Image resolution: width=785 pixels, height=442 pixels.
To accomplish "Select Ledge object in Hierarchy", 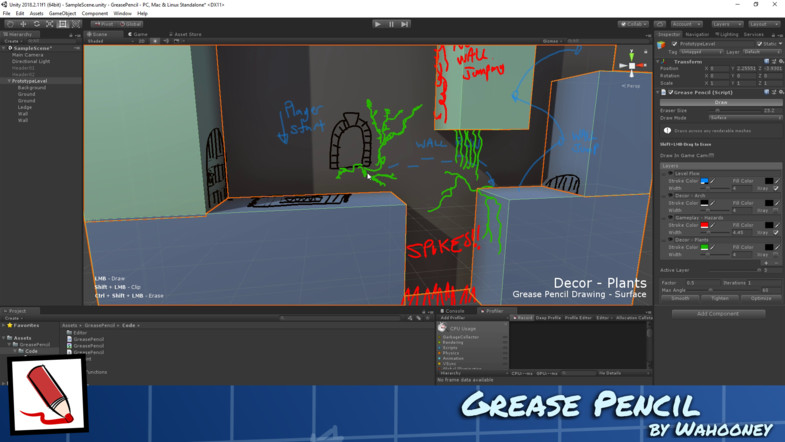I will [x=25, y=107].
